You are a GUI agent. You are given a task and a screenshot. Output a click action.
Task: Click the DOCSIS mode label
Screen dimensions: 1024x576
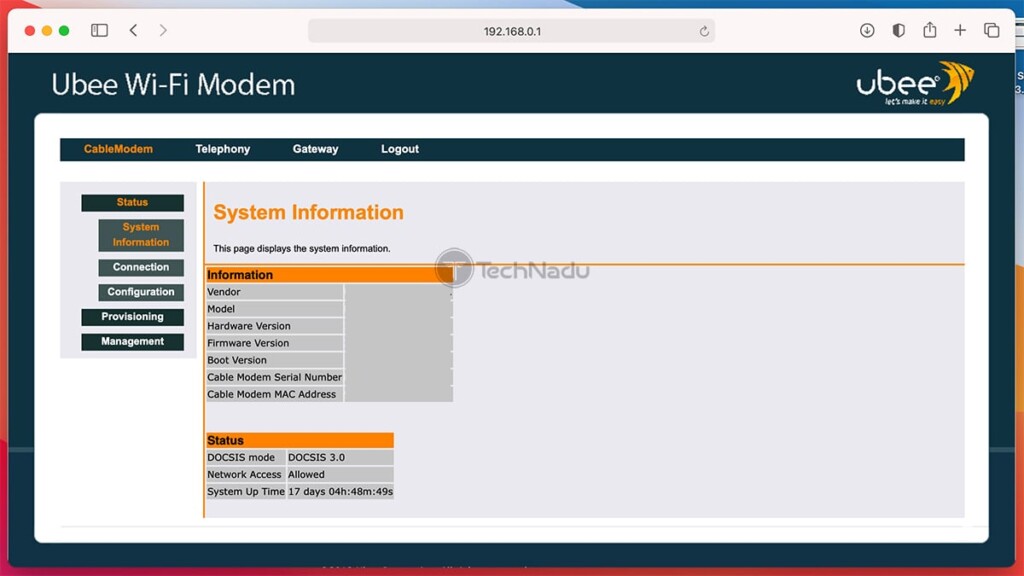click(241, 457)
